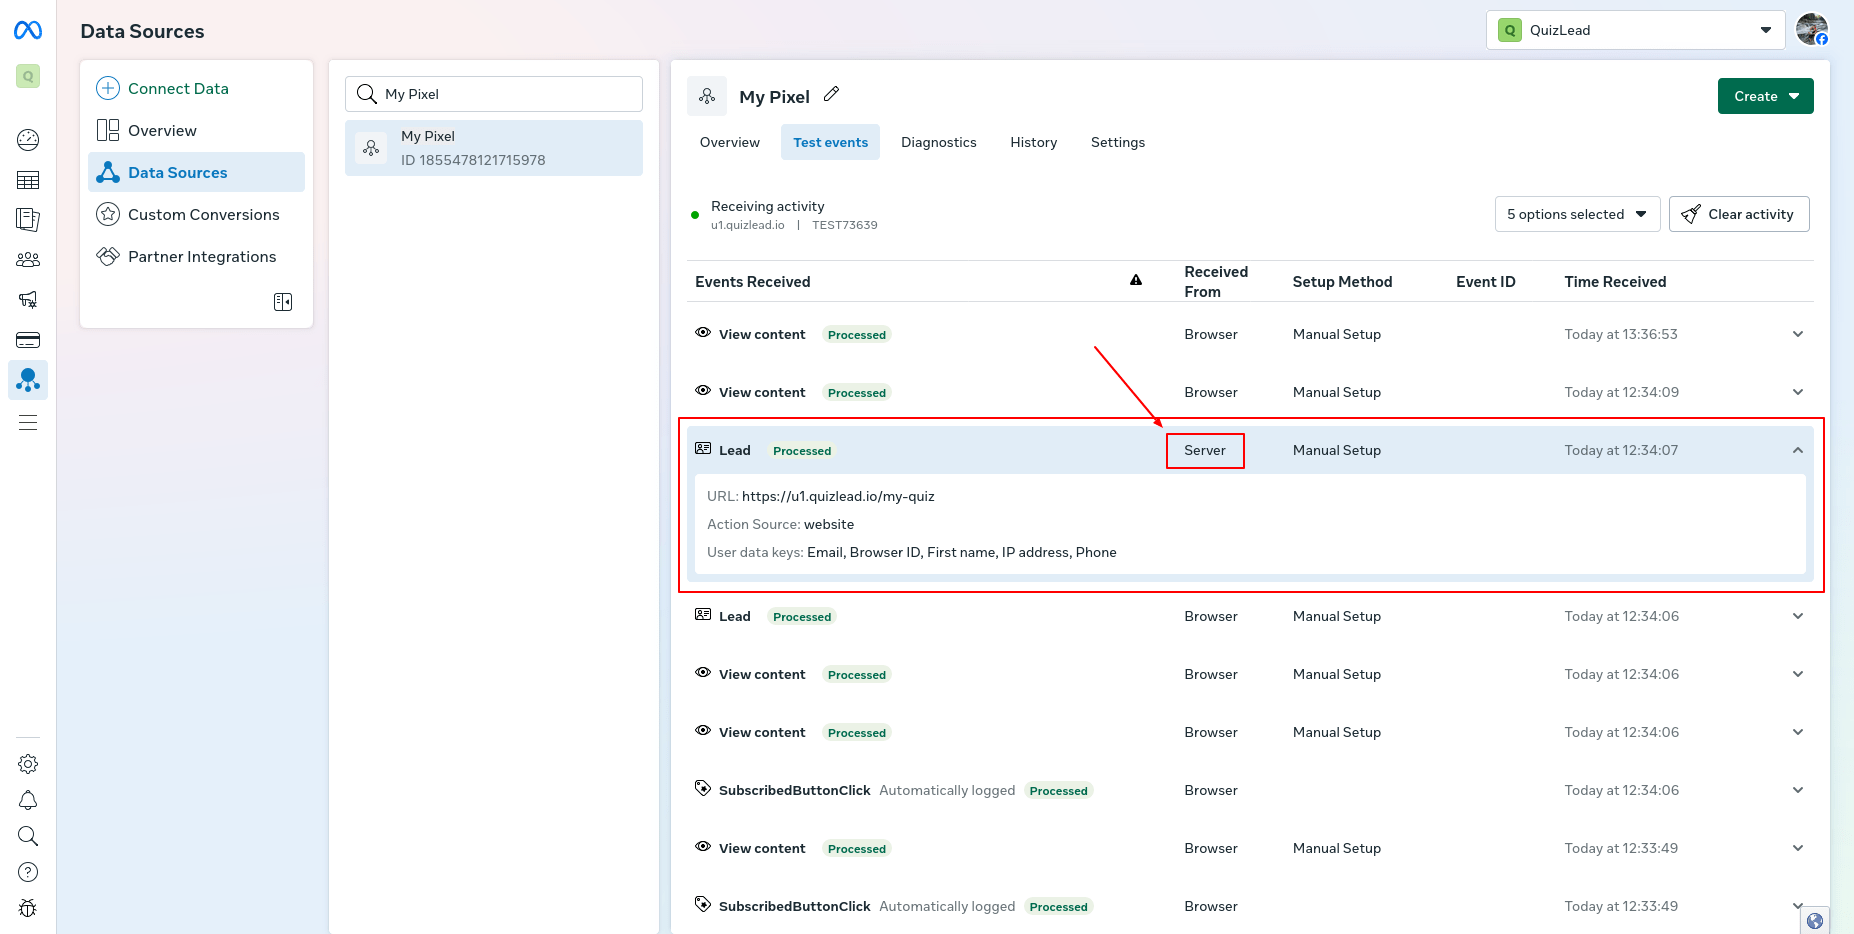Click the TEST73639 test code text
Viewport: 1854px width, 934px height.
(845, 225)
